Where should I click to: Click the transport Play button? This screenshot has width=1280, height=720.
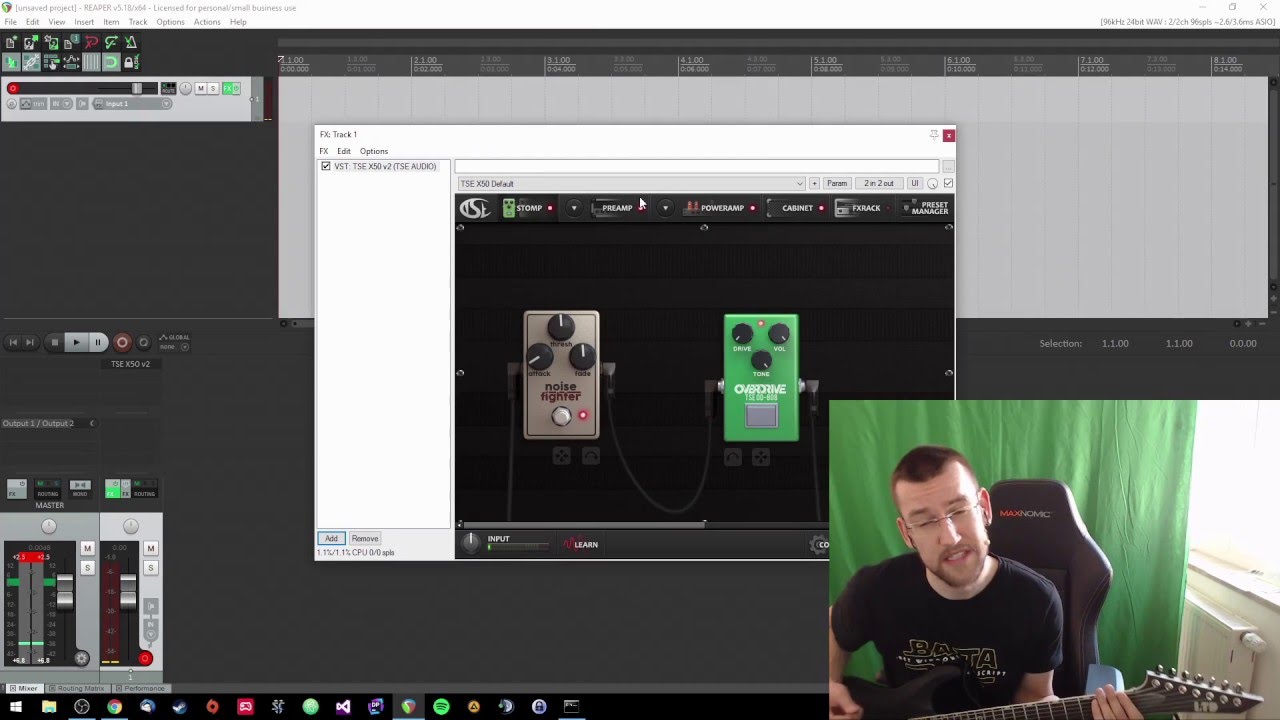pos(76,342)
